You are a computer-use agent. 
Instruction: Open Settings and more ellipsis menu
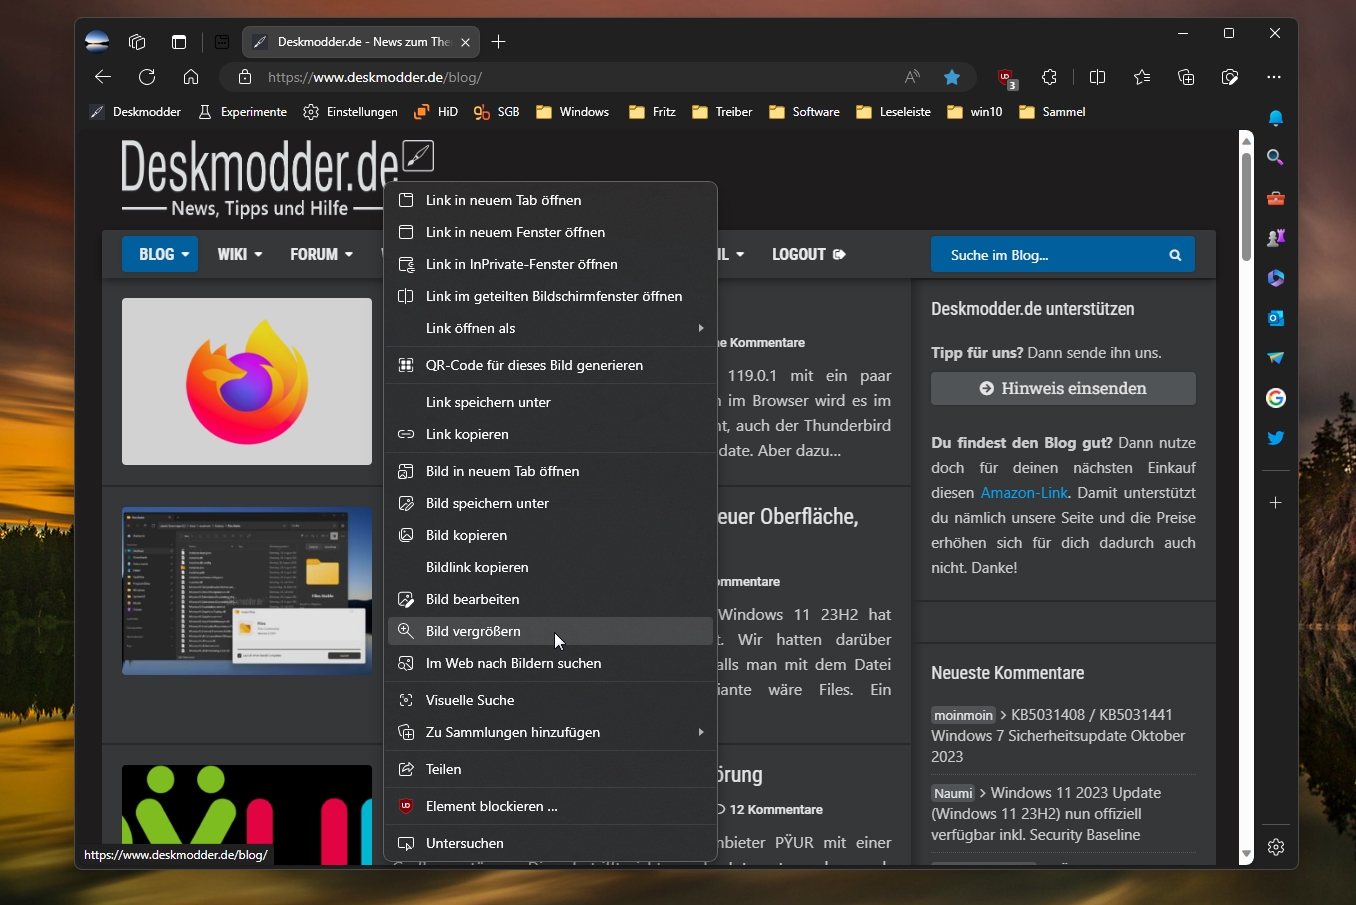(1273, 77)
